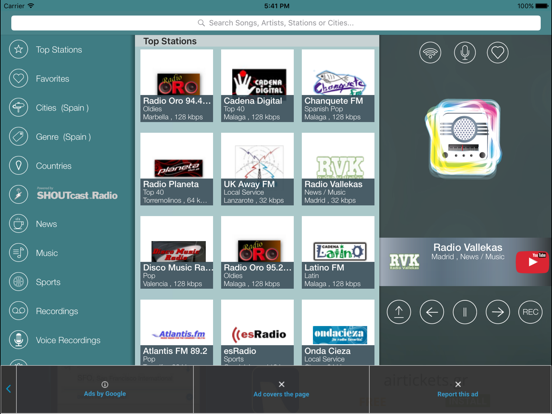This screenshot has height=414, width=552.
Task: Play Onda Cieza station
Action: tap(338, 332)
